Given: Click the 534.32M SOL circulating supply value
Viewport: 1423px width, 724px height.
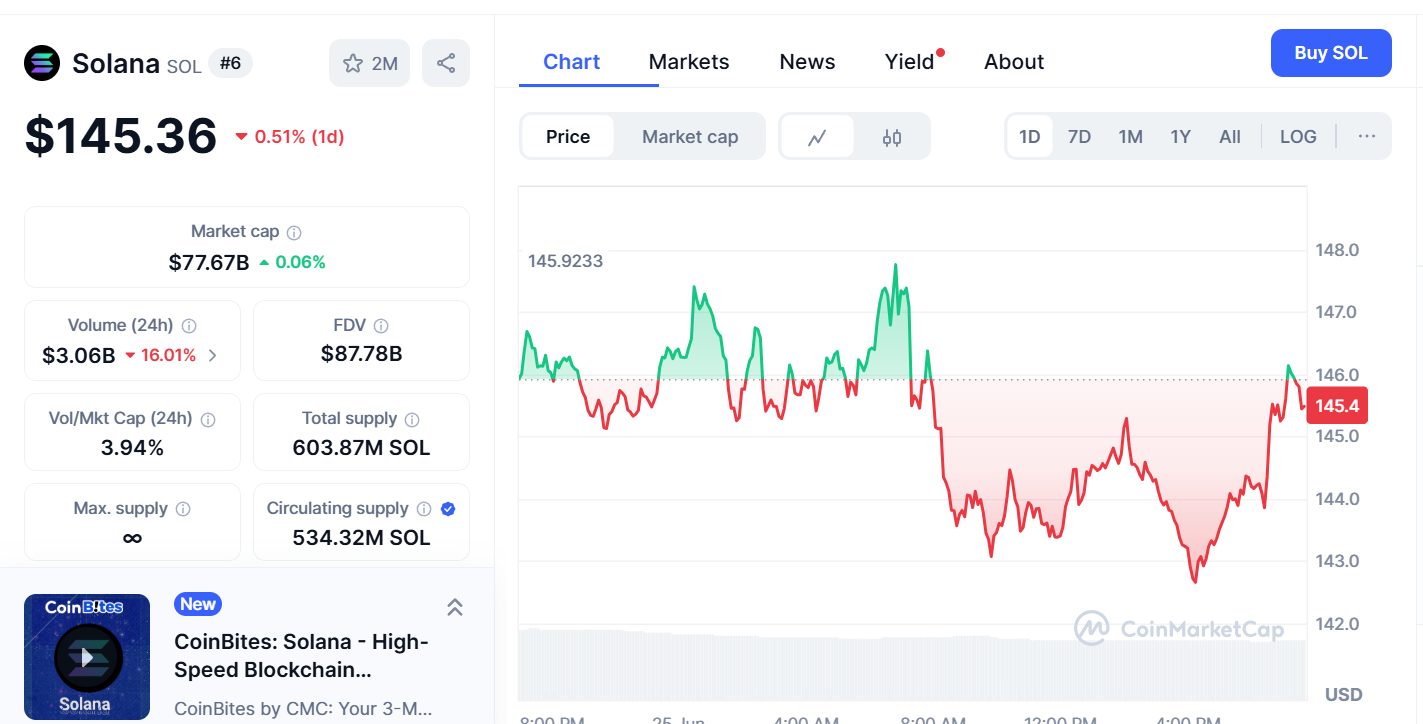Looking at the screenshot, I should [x=361, y=538].
